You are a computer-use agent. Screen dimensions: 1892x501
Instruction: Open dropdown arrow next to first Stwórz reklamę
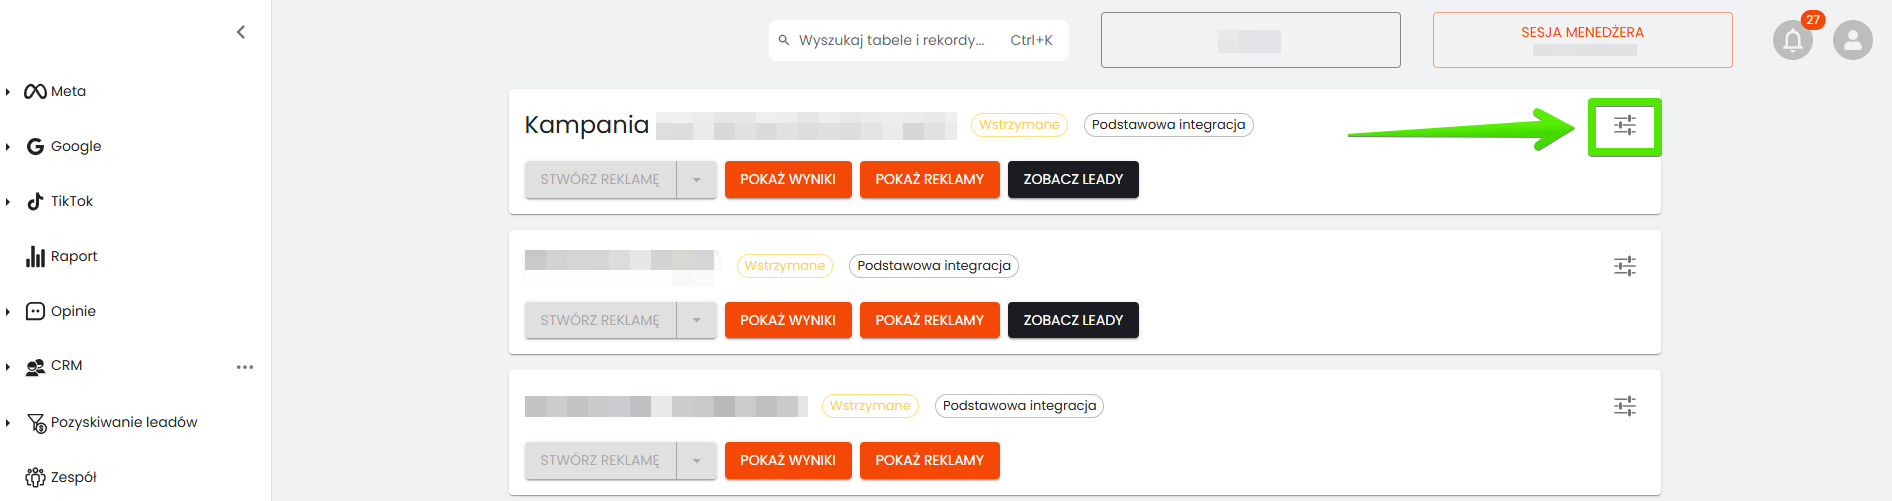pyautogui.click(x=697, y=180)
